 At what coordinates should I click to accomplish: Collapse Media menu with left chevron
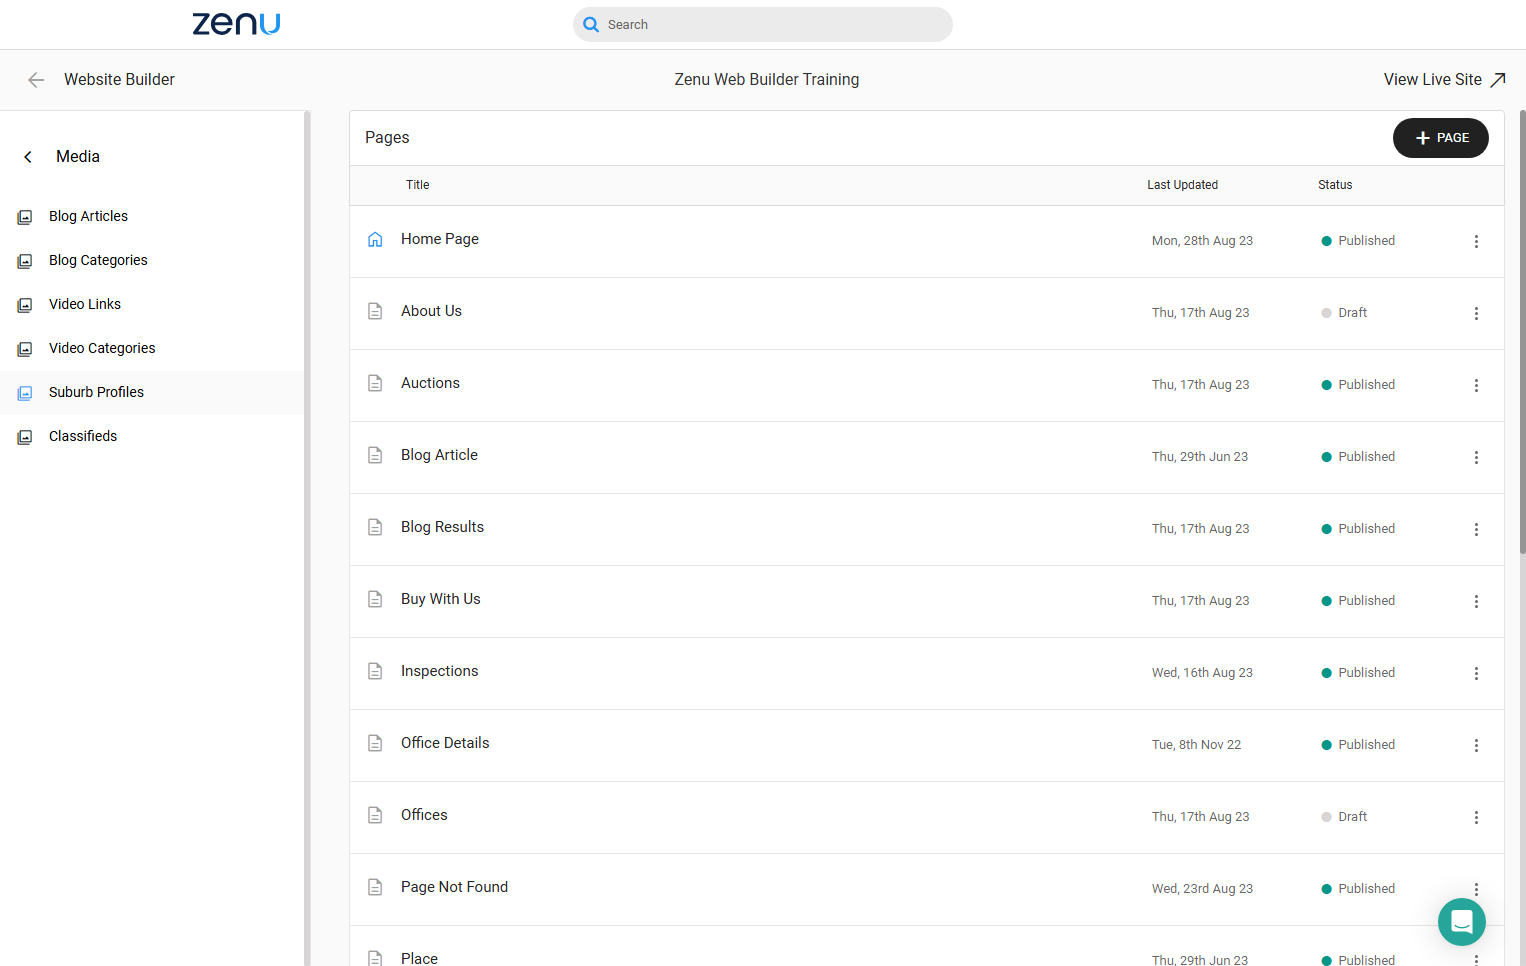click(x=28, y=157)
